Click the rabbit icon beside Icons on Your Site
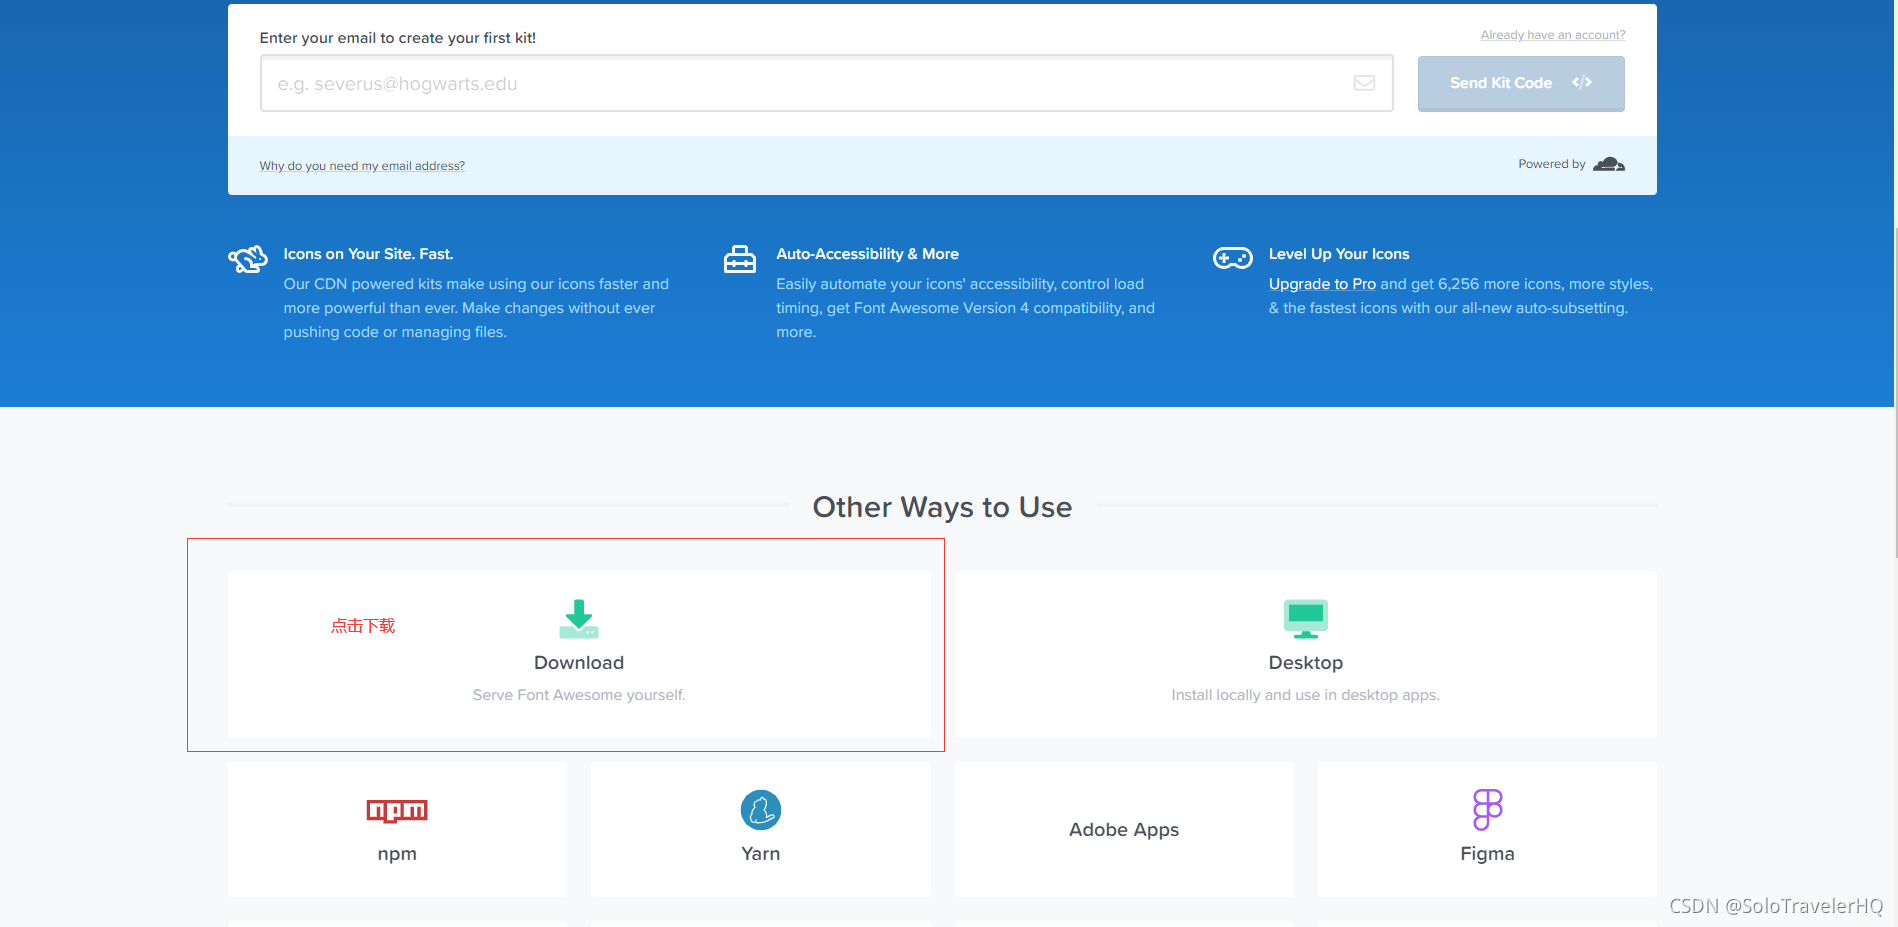Screen dimensions: 1898x927 click(248, 259)
